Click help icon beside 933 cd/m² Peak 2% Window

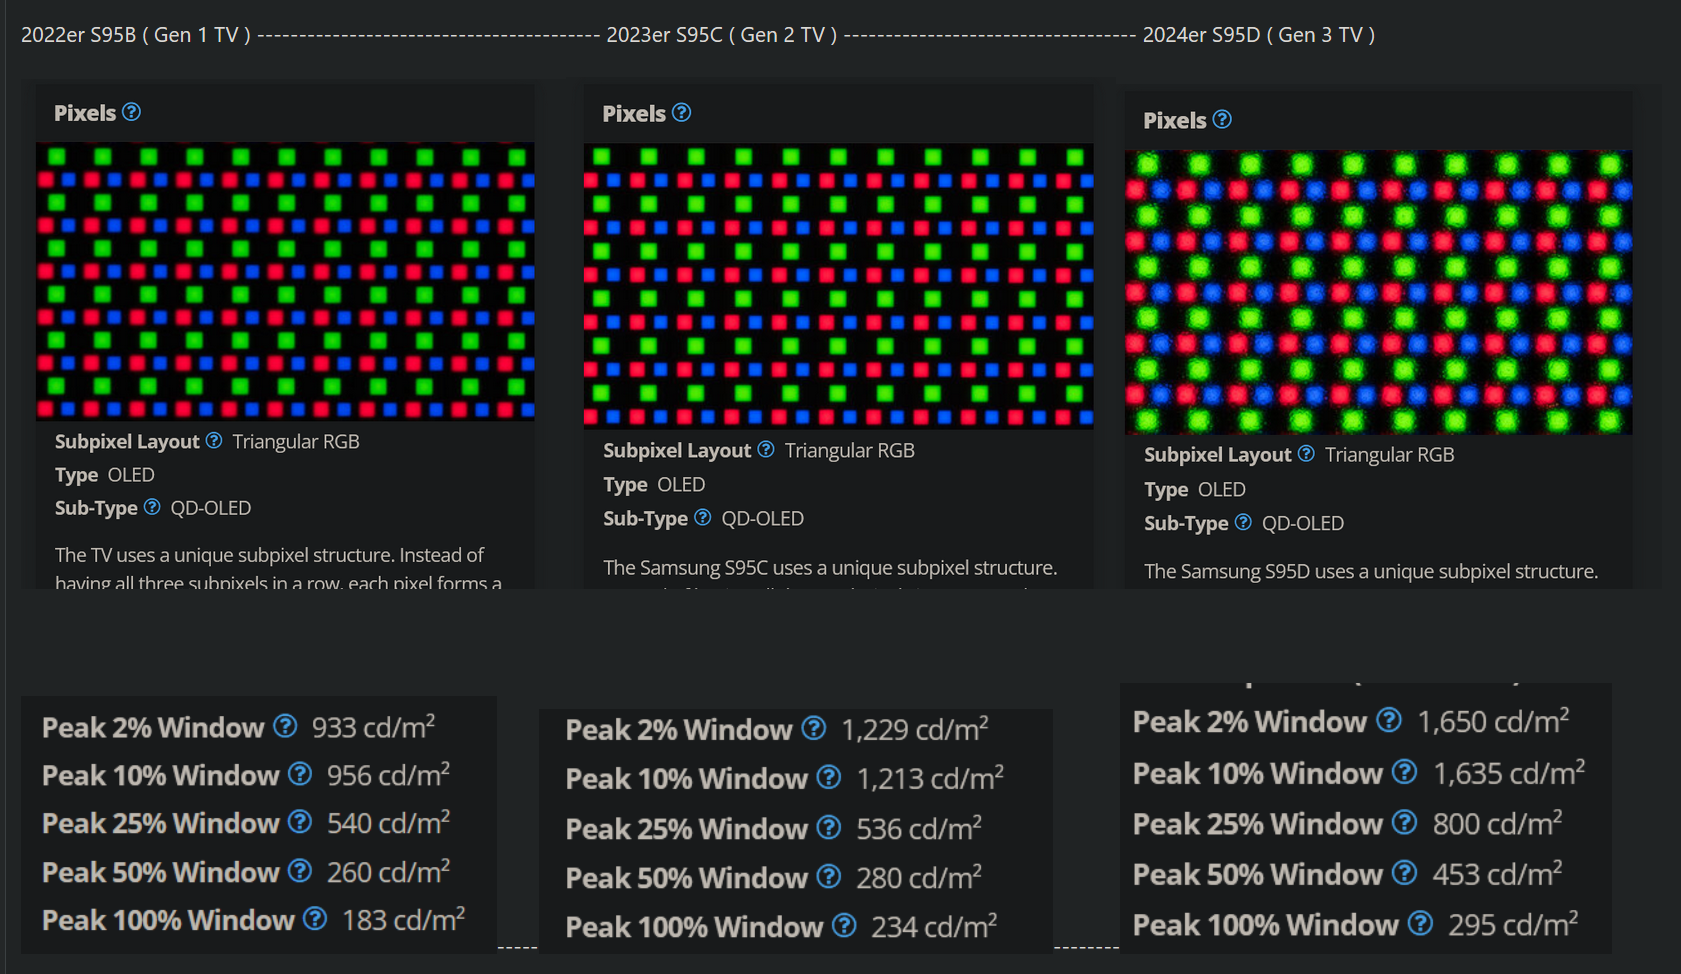[x=285, y=726]
